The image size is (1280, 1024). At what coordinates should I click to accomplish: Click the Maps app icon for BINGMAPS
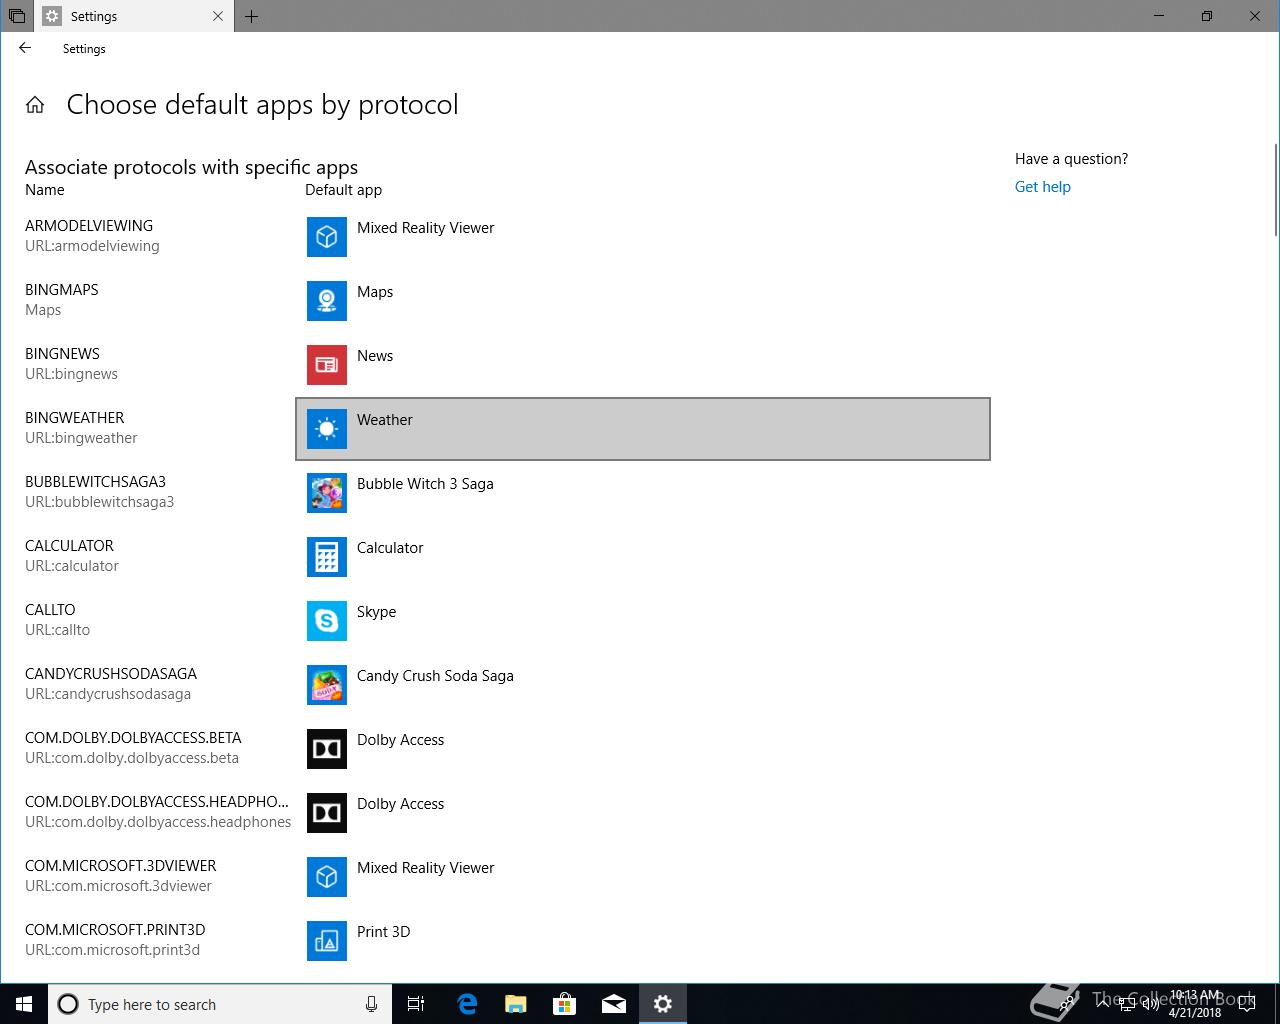(327, 301)
